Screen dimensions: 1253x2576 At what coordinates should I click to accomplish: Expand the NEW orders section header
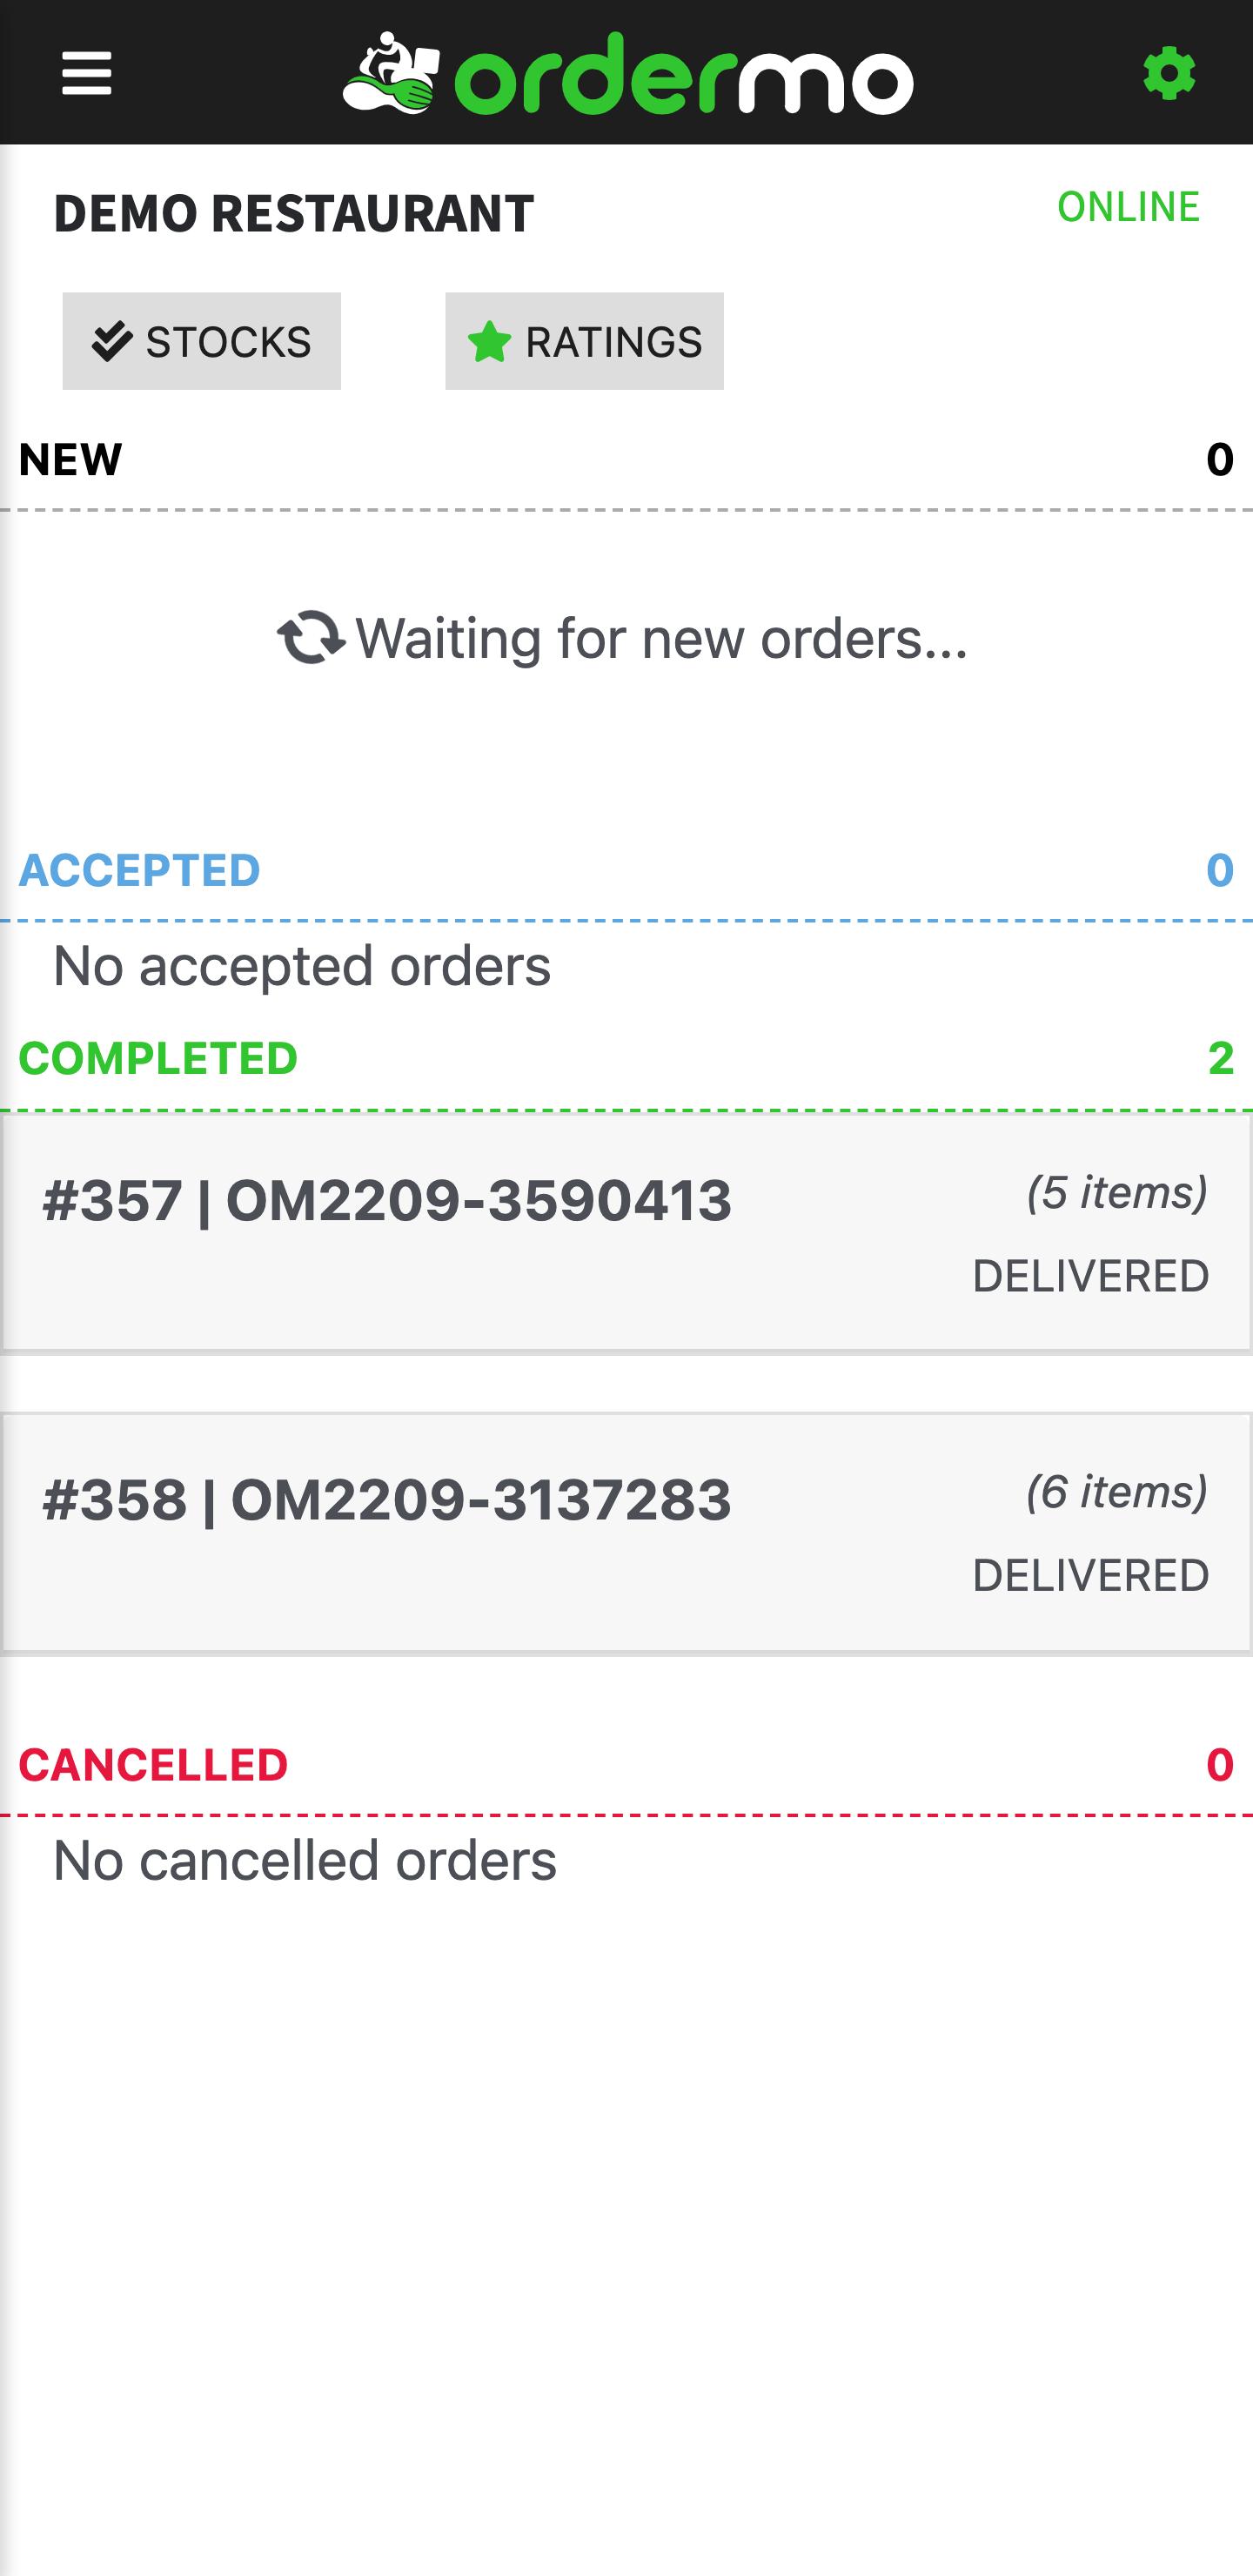tap(626, 460)
